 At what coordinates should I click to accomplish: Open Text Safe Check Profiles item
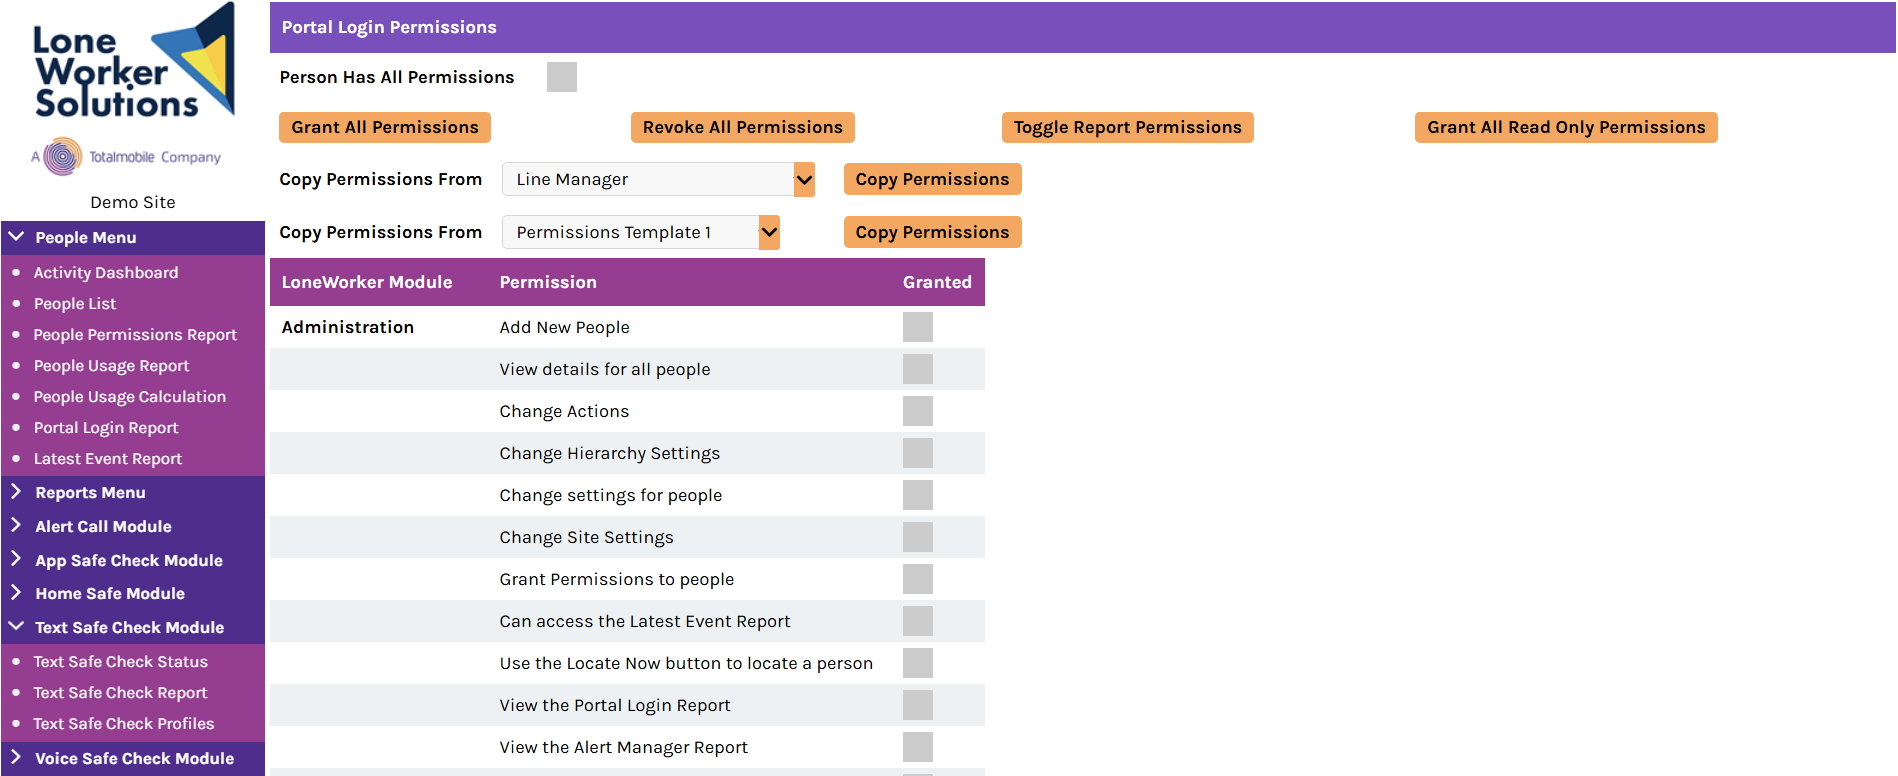tap(124, 724)
